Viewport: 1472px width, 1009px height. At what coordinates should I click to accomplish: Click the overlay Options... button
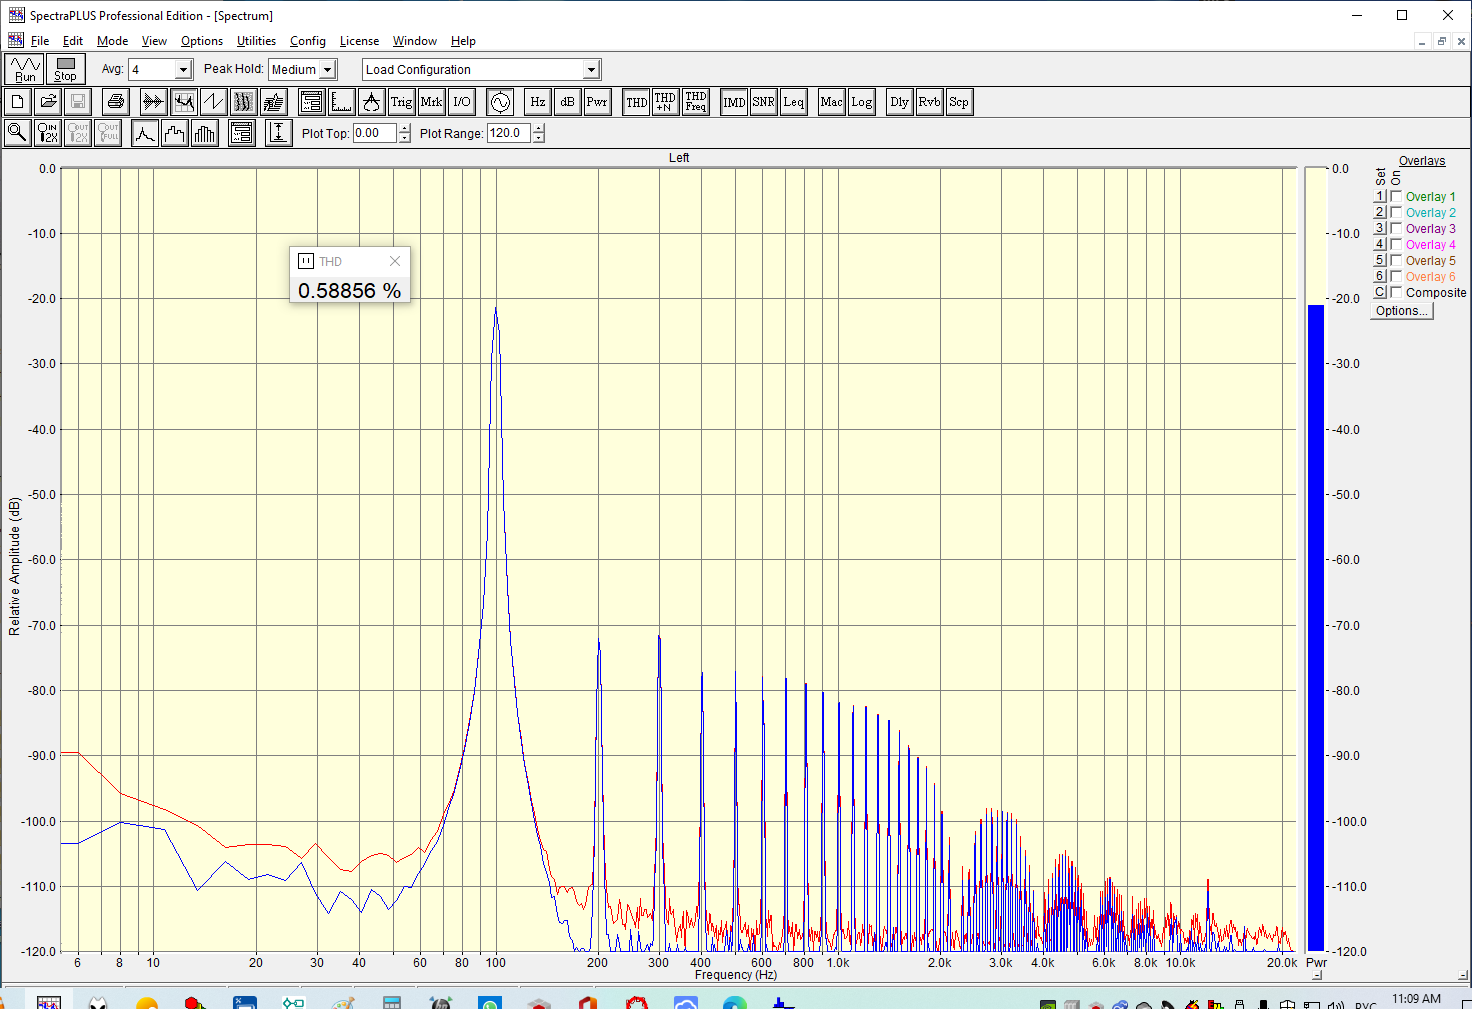[1402, 311]
